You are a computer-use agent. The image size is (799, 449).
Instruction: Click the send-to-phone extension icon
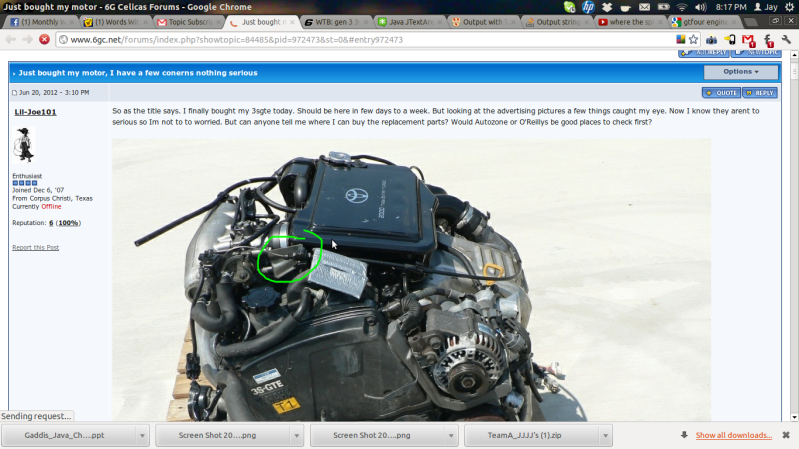pos(730,39)
